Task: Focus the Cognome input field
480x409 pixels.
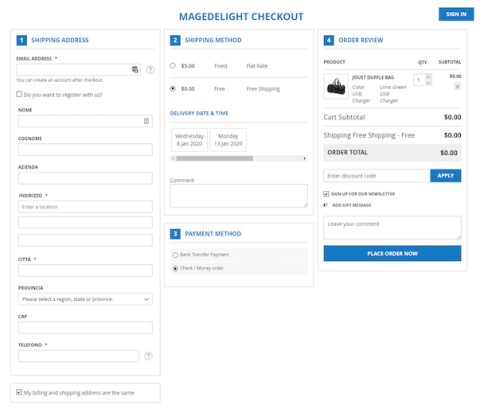Action: (x=85, y=150)
